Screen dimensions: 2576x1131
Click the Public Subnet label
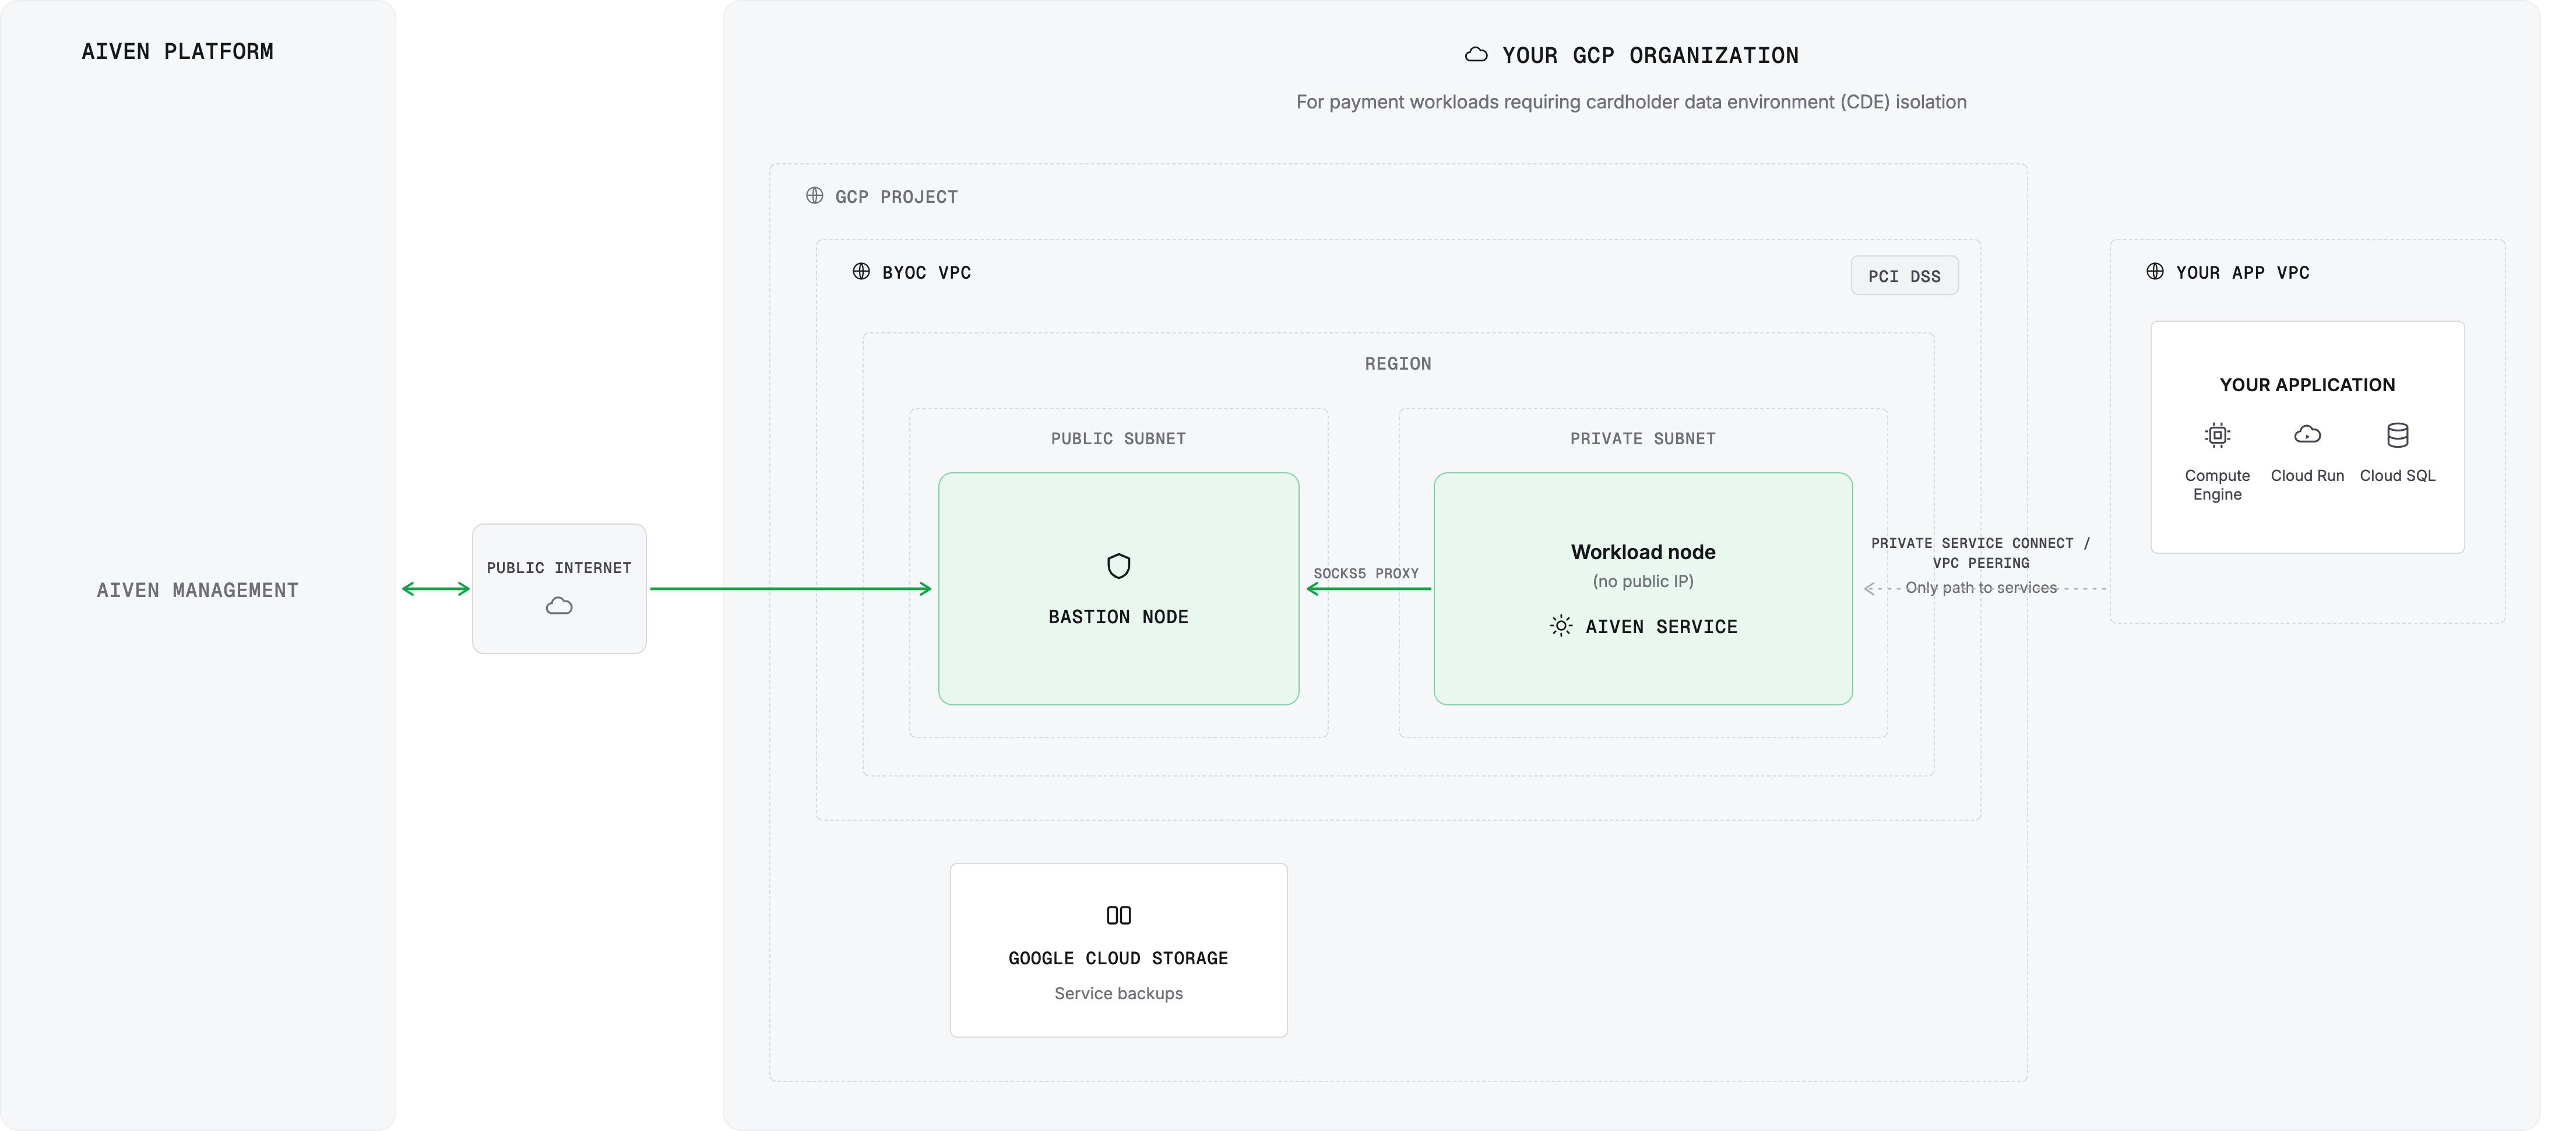tap(1117, 439)
